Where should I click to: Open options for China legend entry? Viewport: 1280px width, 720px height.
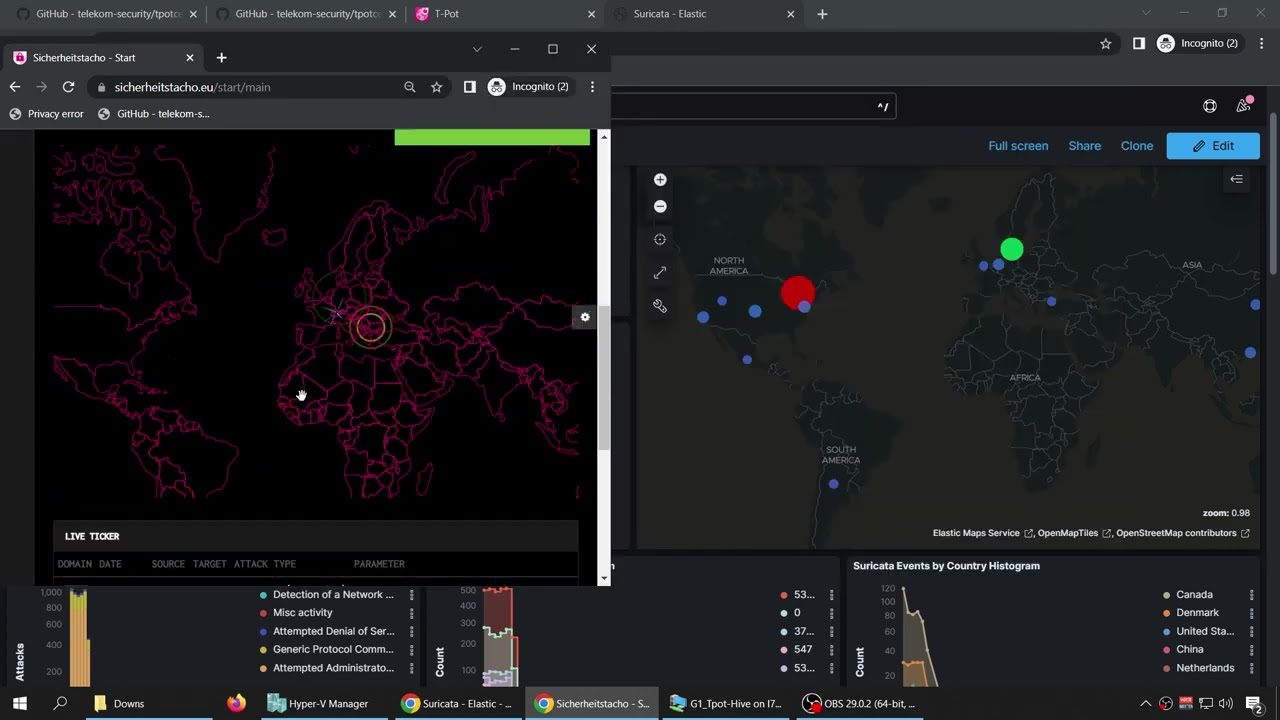pyautogui.click(x=1251, y=650)
